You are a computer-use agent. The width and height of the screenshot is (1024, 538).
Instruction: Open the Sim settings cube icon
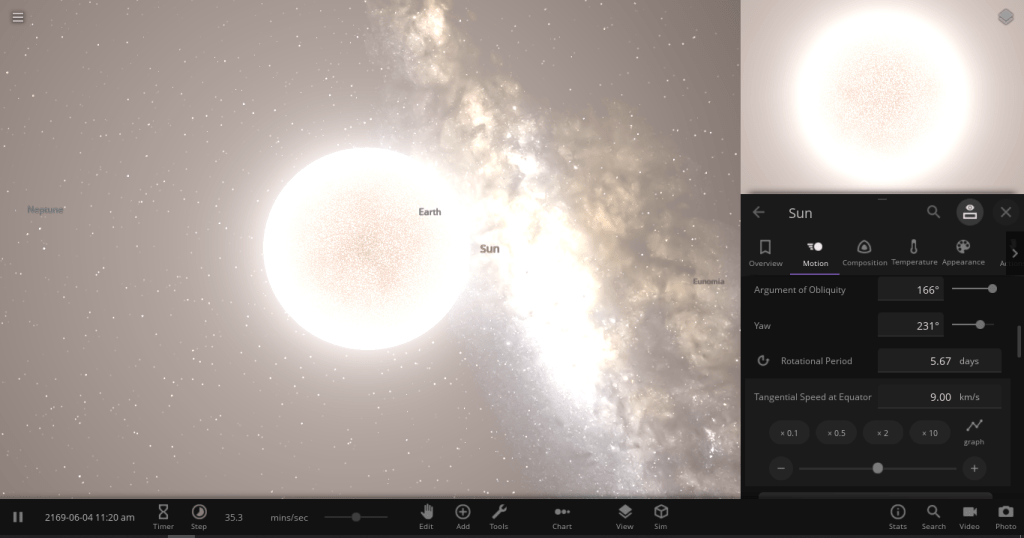coord(660,516)
